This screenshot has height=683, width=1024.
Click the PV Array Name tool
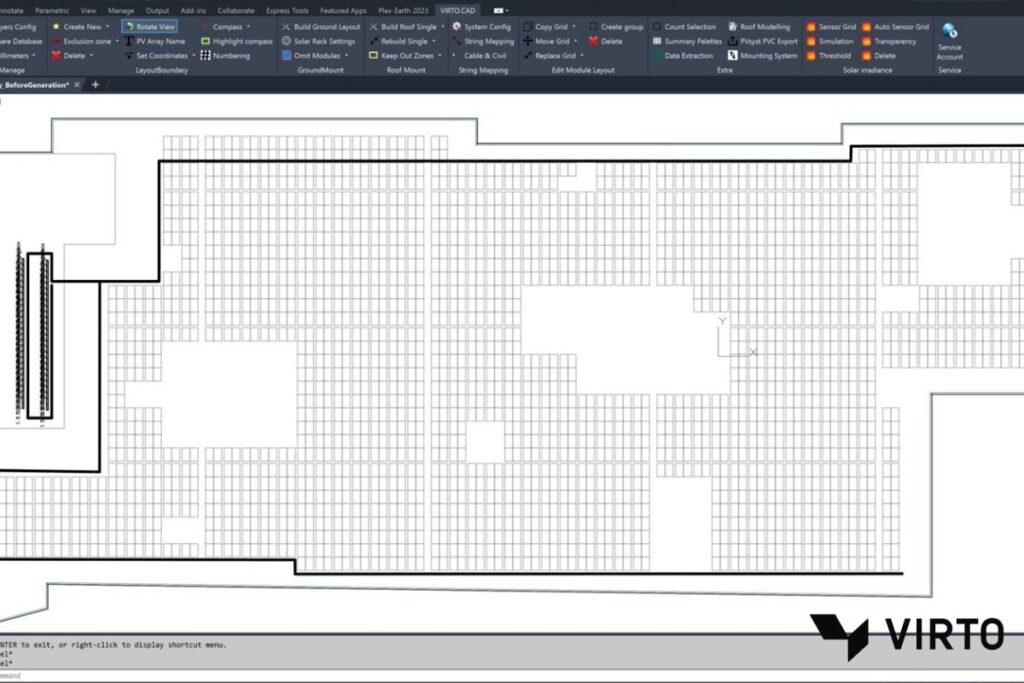click(155, 41)
